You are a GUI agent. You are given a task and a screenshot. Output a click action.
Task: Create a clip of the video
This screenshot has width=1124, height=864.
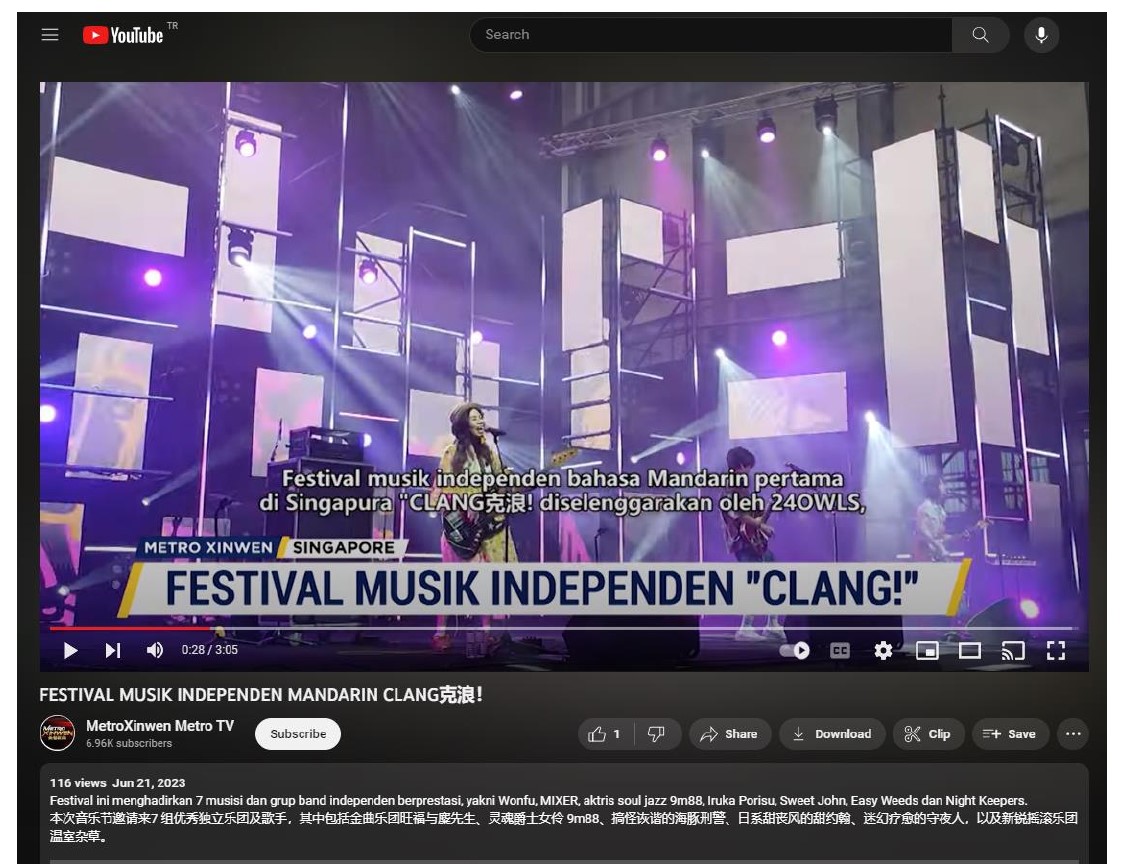pyautogui.click(x=928, y=734)
